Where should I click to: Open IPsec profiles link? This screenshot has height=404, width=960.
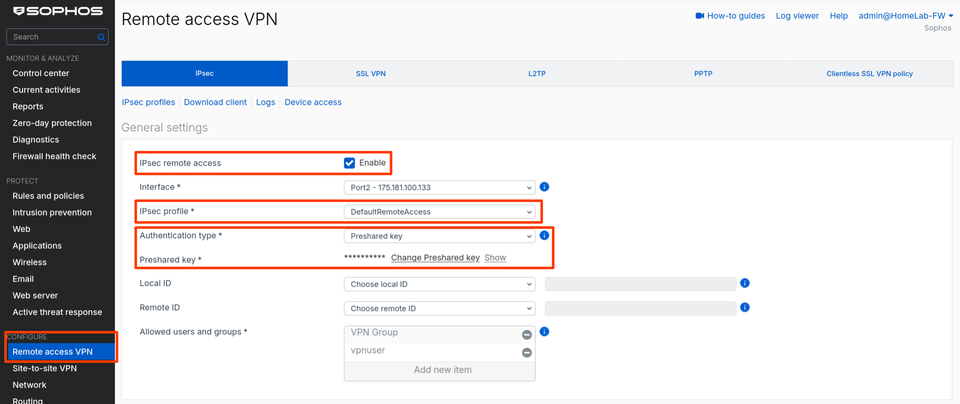pyautogui.click(x=148, y=102)
